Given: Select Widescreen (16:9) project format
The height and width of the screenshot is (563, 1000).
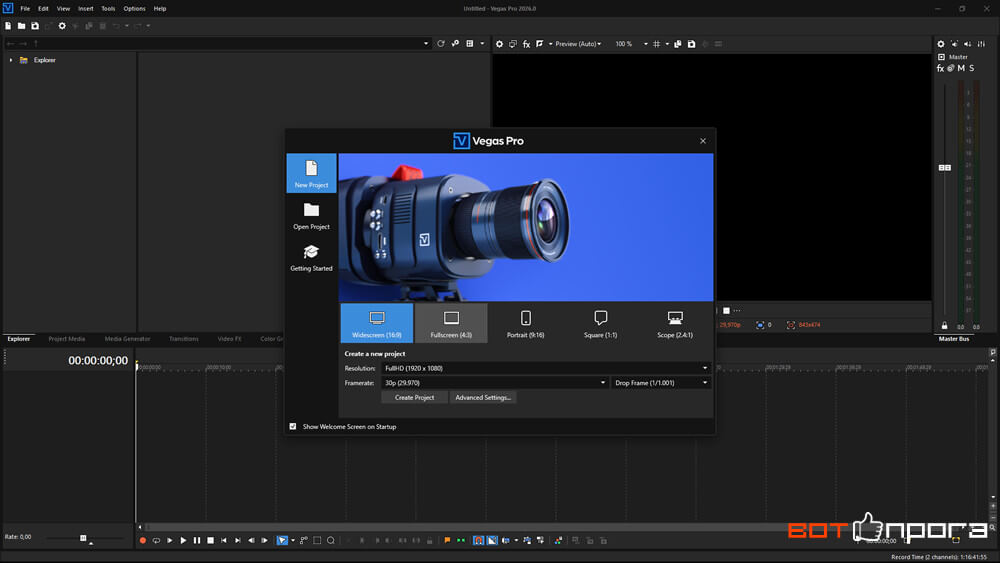Looking at the screenshot, I should (377, 323).
